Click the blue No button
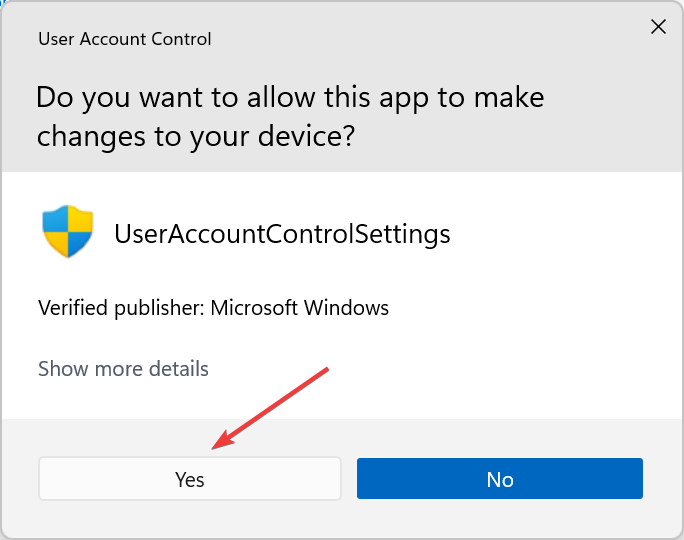Image resolution: width=684 pixels, height=540 pixels. [x=499, y=478]
